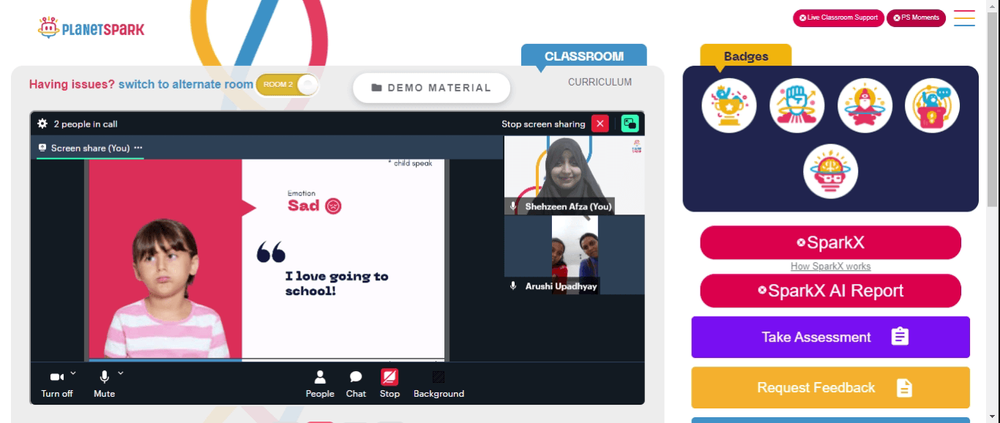Open the Chat panel
This screenshot has height=423, width=1000.
tap(356, 384)
